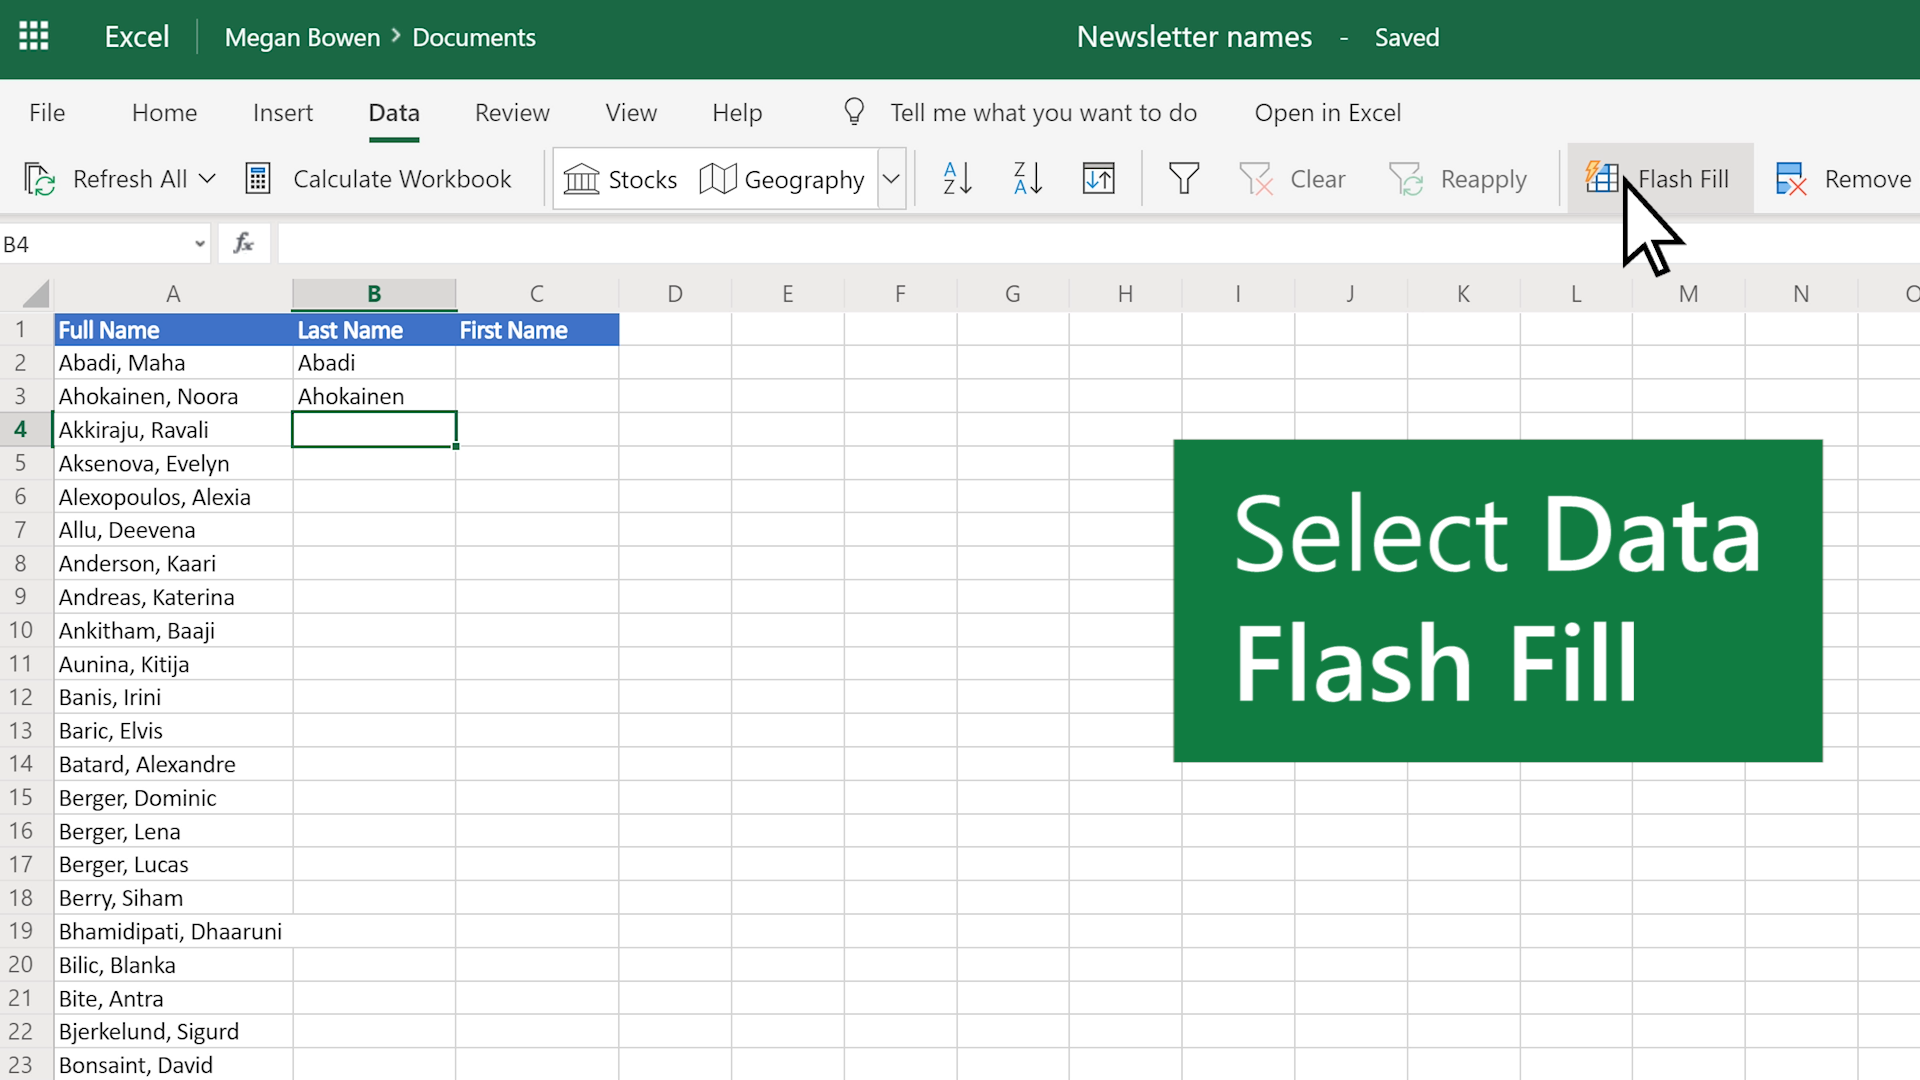Open the Refresh All dropdown arrow

click(x=207, y=178)
